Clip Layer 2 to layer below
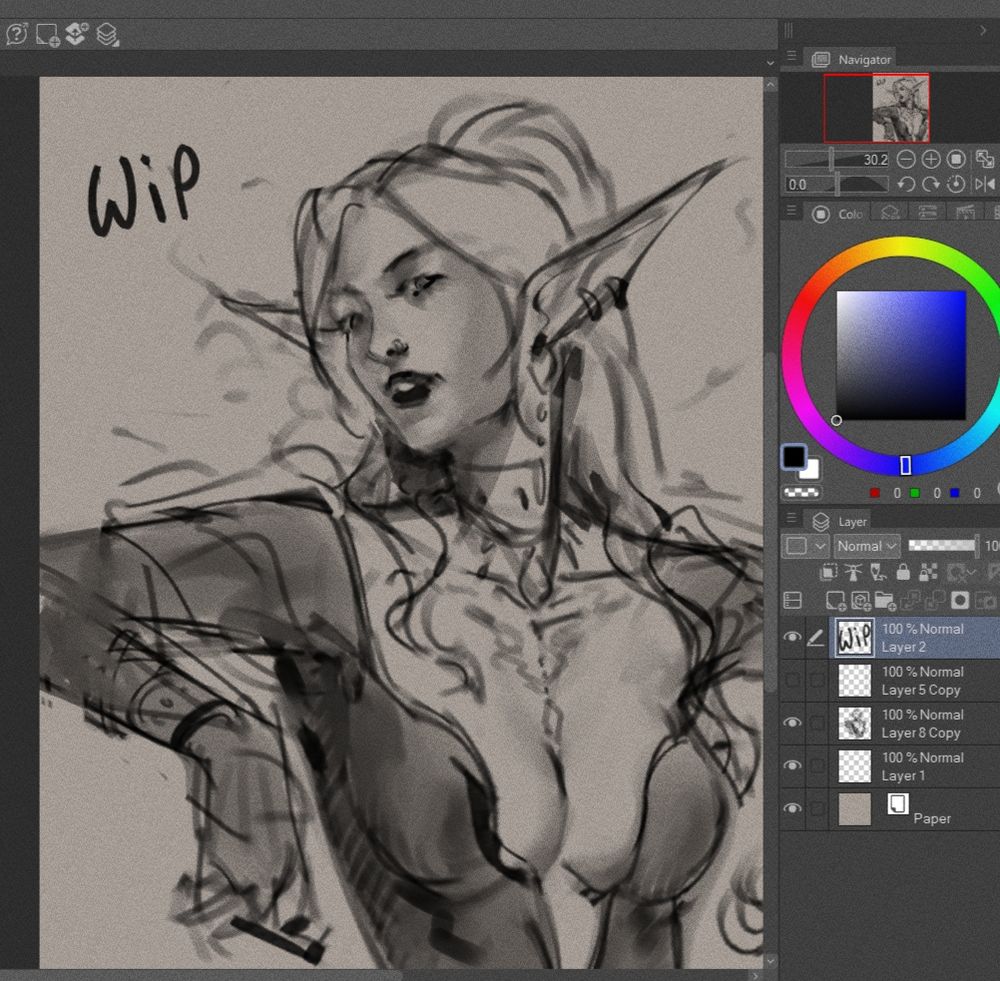This screenshot has width=1000, height=981. [x=828, y=572]
